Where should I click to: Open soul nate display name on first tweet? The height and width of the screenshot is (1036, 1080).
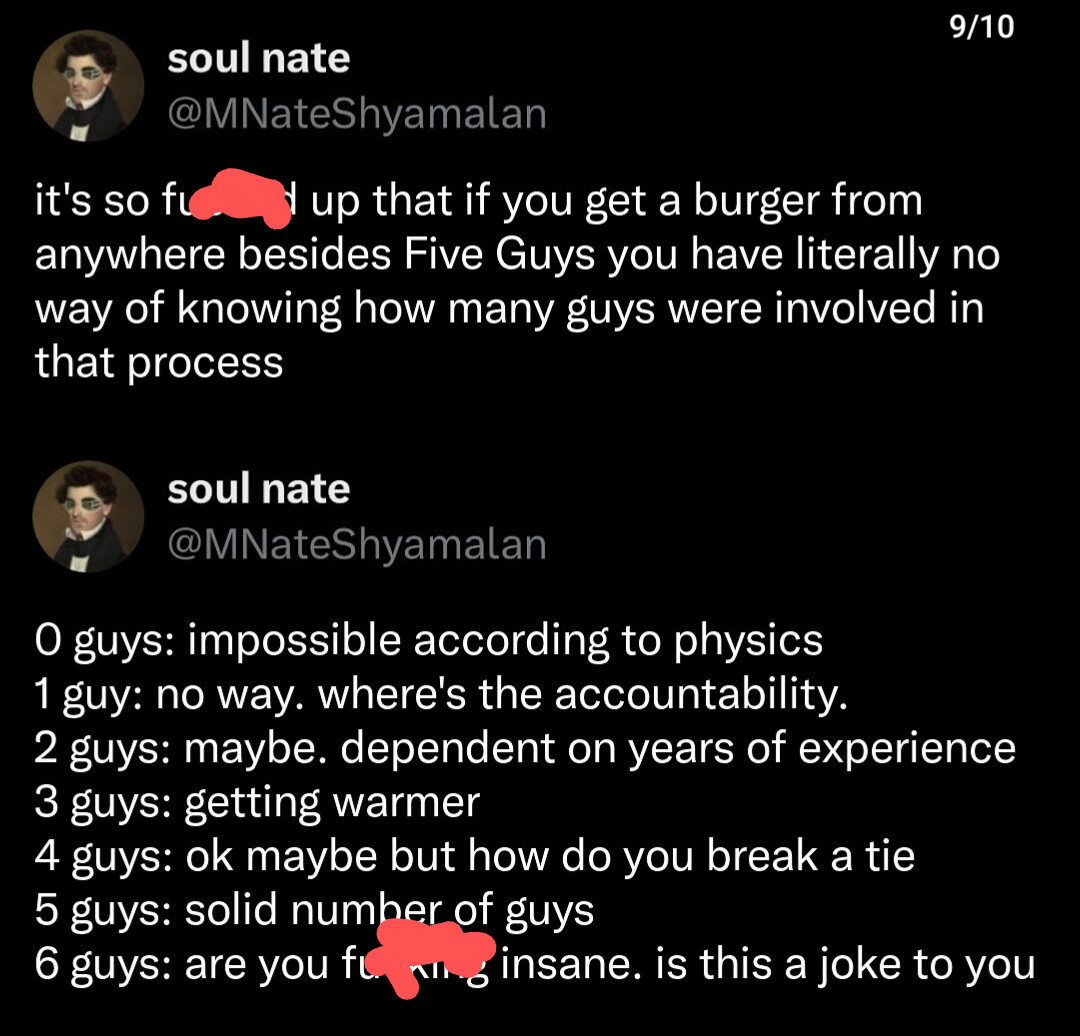coord(259,58)
